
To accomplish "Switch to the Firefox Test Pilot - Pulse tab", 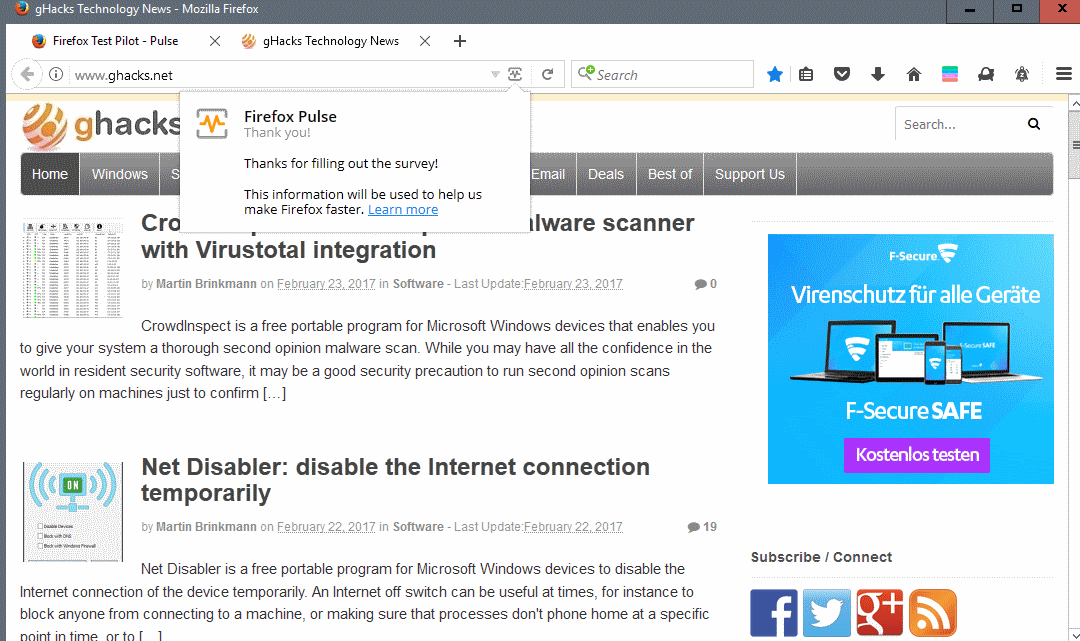I will [x=115, y=41].
